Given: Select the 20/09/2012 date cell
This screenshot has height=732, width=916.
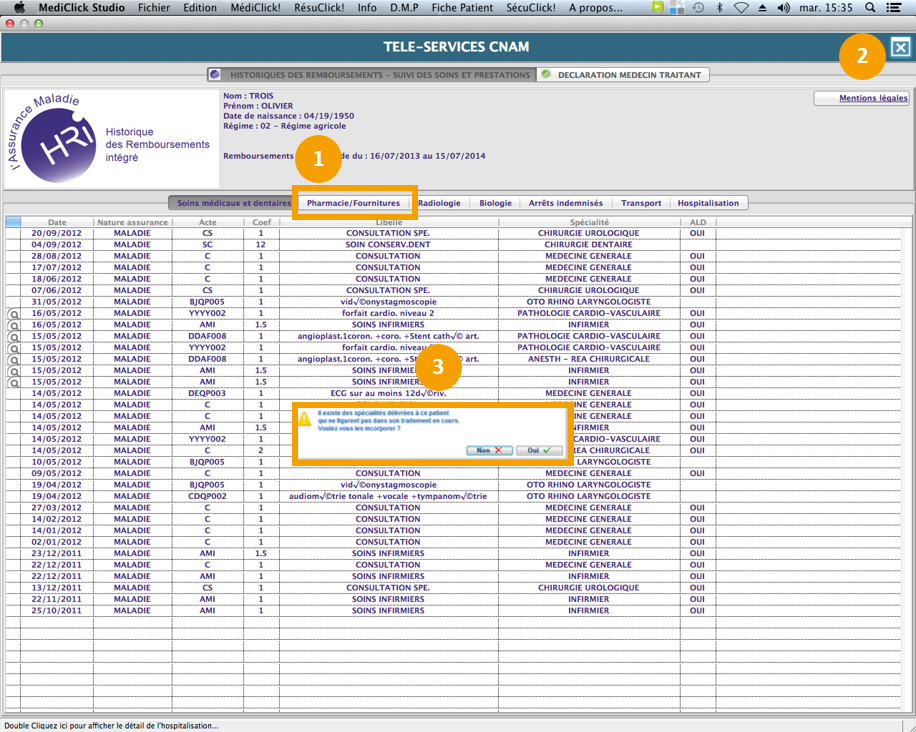Looking at the screenshot, I should pyautogui.click(x=57, y=233).
